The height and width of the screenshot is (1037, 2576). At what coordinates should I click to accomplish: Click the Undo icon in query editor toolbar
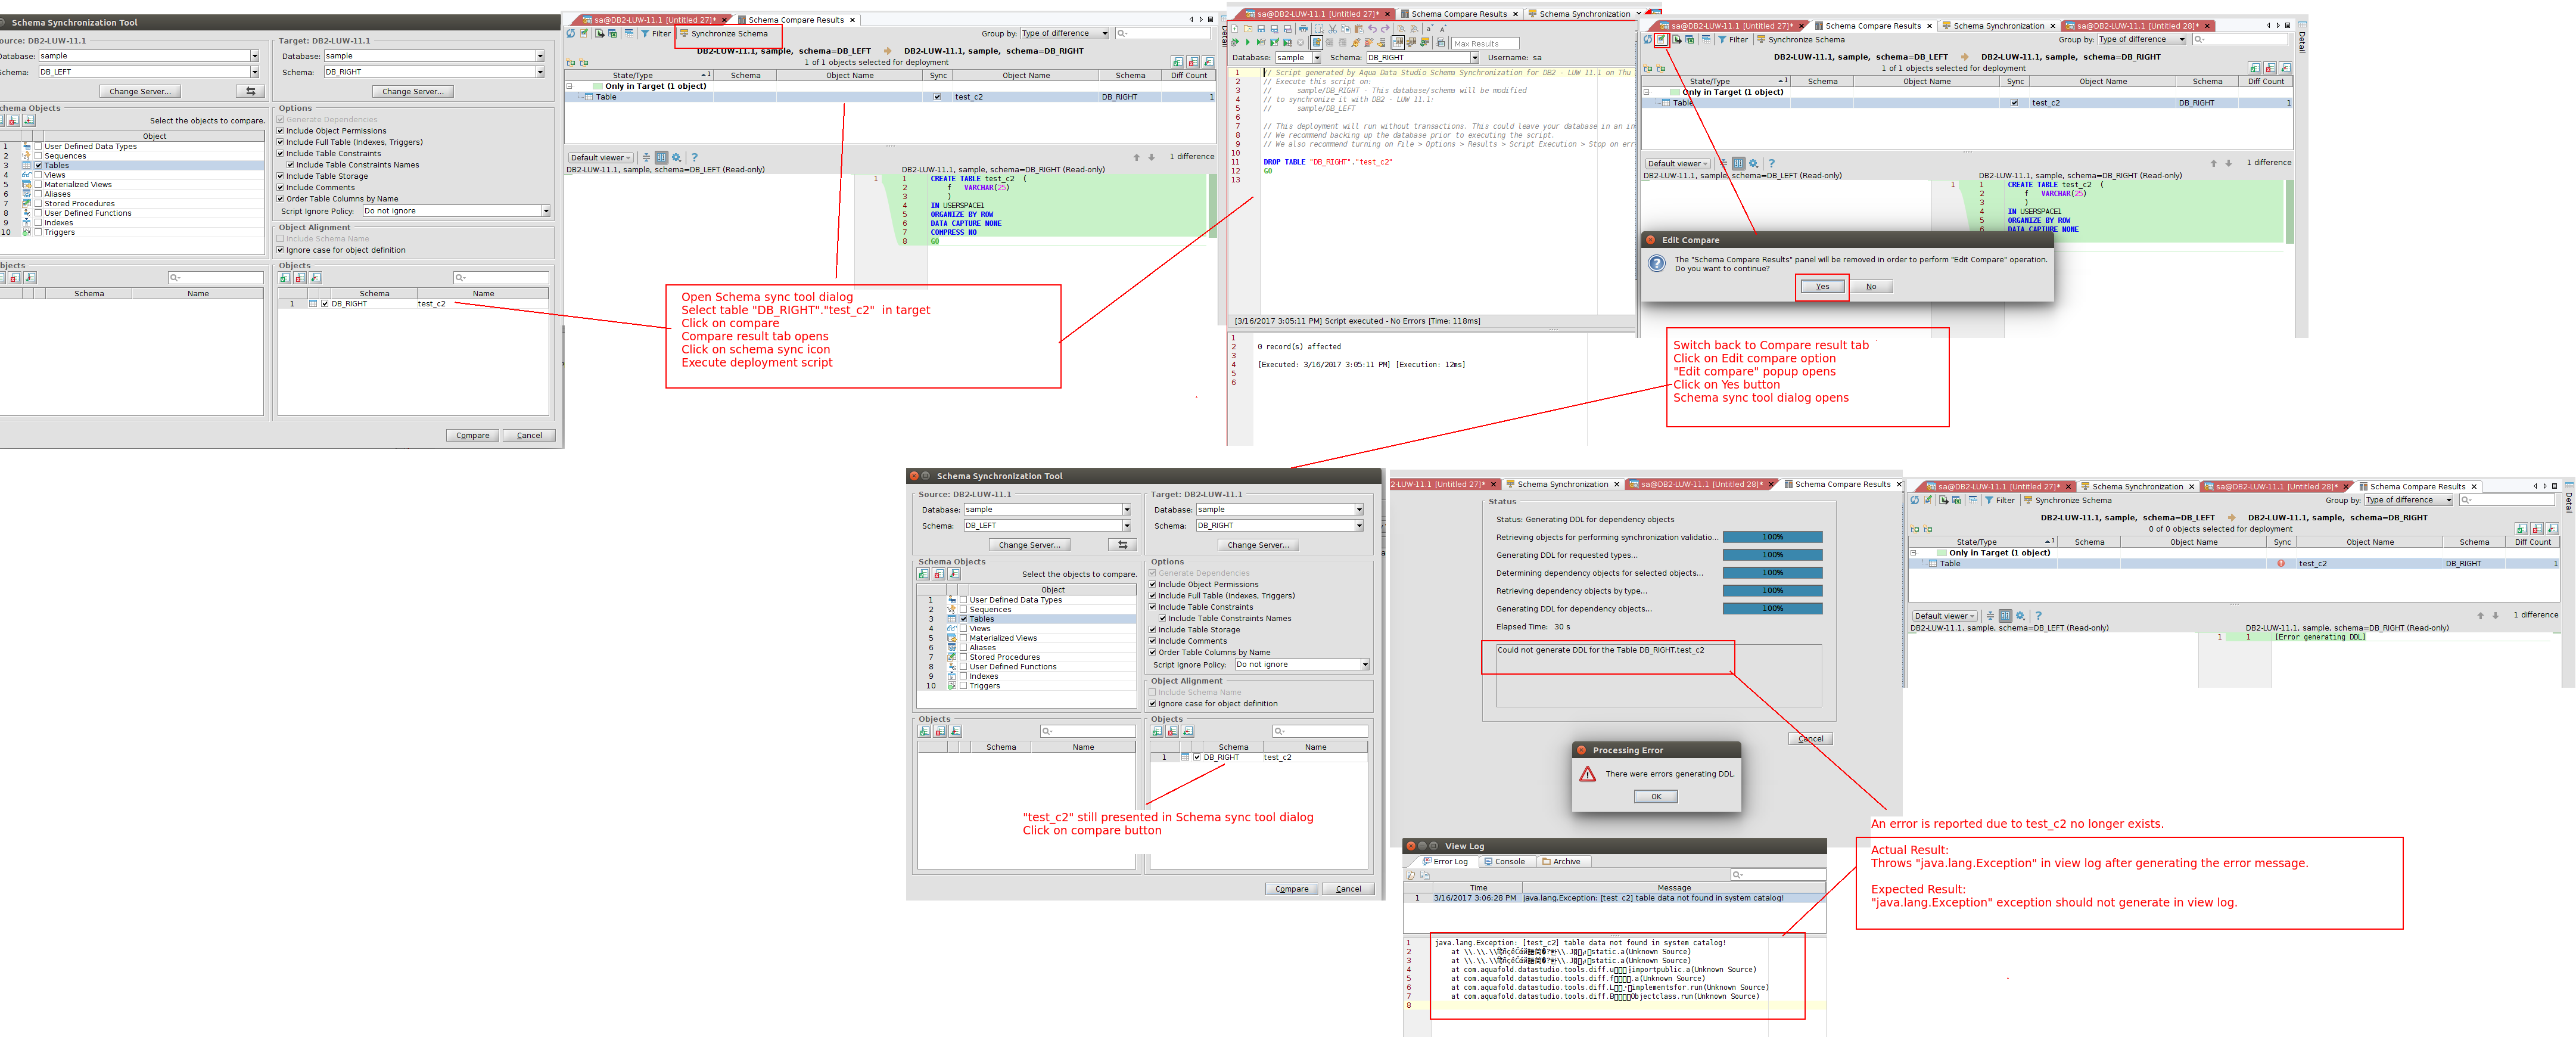[1373, 29]
